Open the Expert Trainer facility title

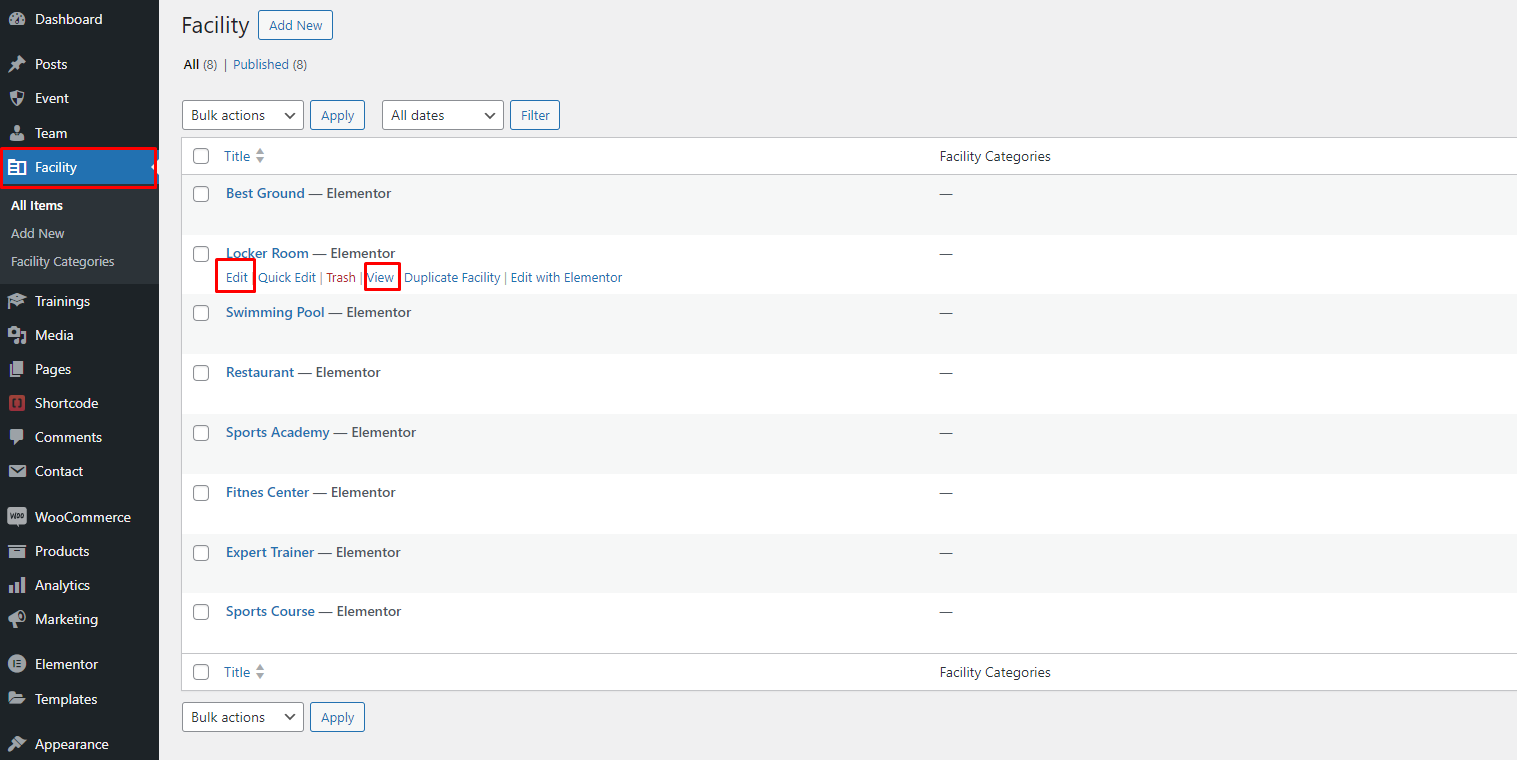(x=270, y=552)
